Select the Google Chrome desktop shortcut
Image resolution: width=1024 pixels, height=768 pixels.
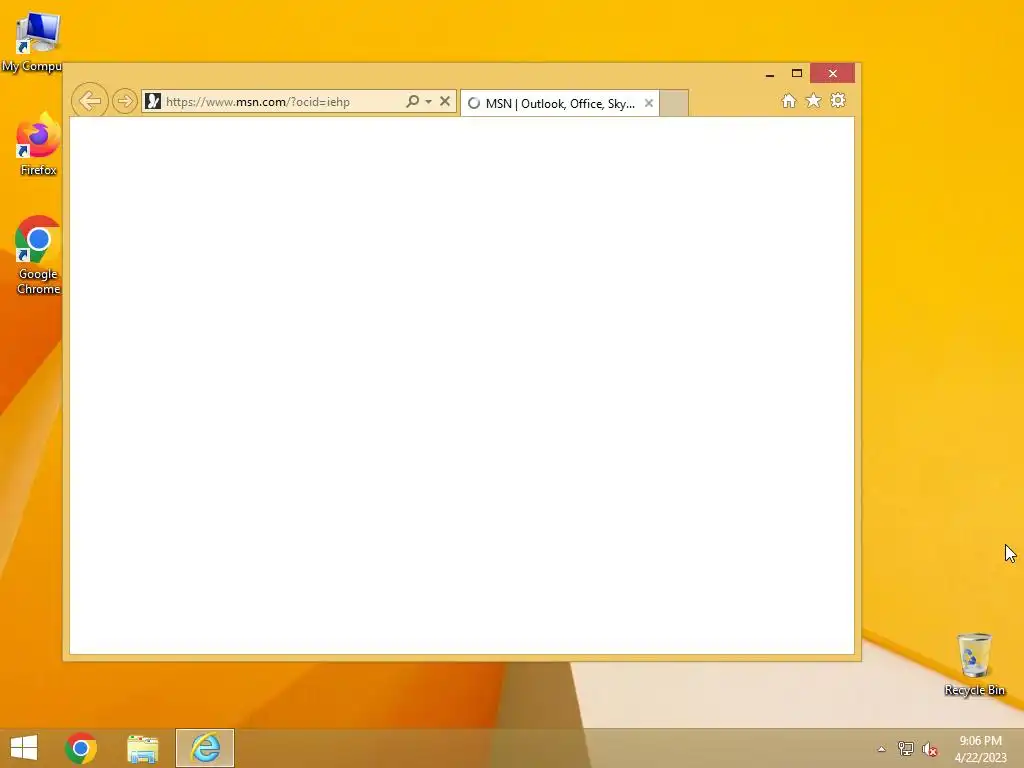[x=38, y=255]
